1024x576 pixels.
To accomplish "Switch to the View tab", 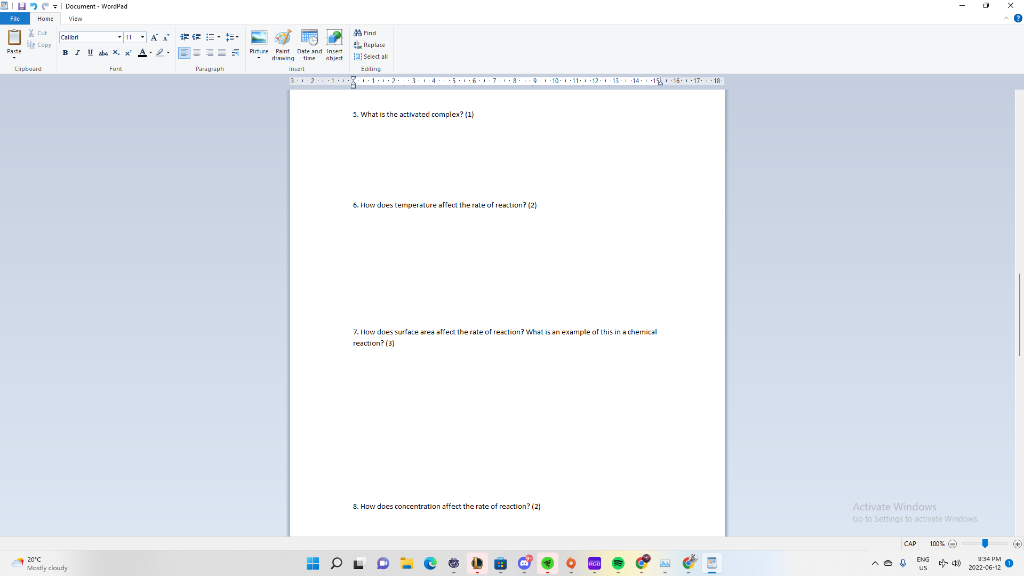I will point(74,18).
